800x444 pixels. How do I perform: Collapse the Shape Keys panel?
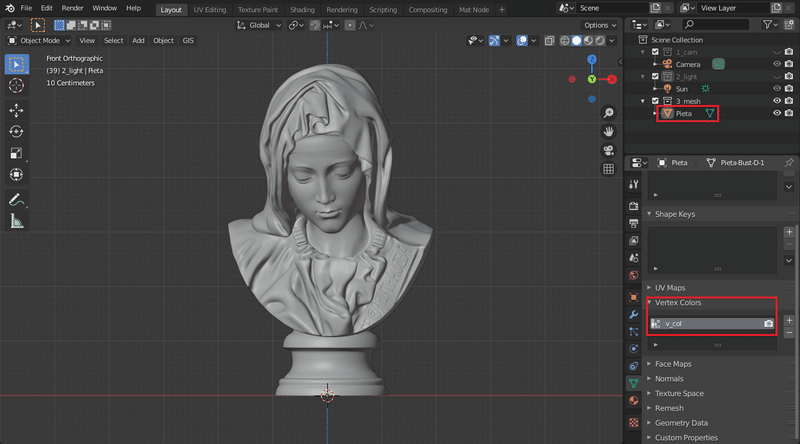tap(674, 214)
